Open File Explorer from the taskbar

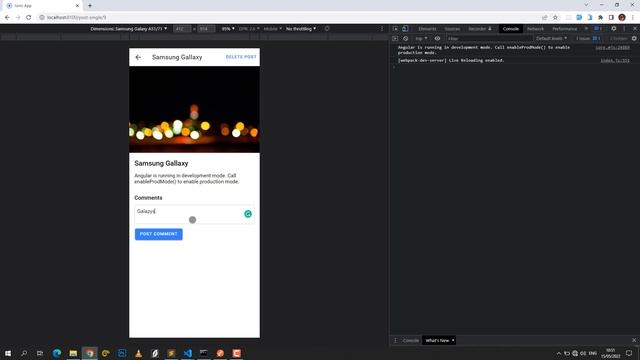(x=73, y=353)
